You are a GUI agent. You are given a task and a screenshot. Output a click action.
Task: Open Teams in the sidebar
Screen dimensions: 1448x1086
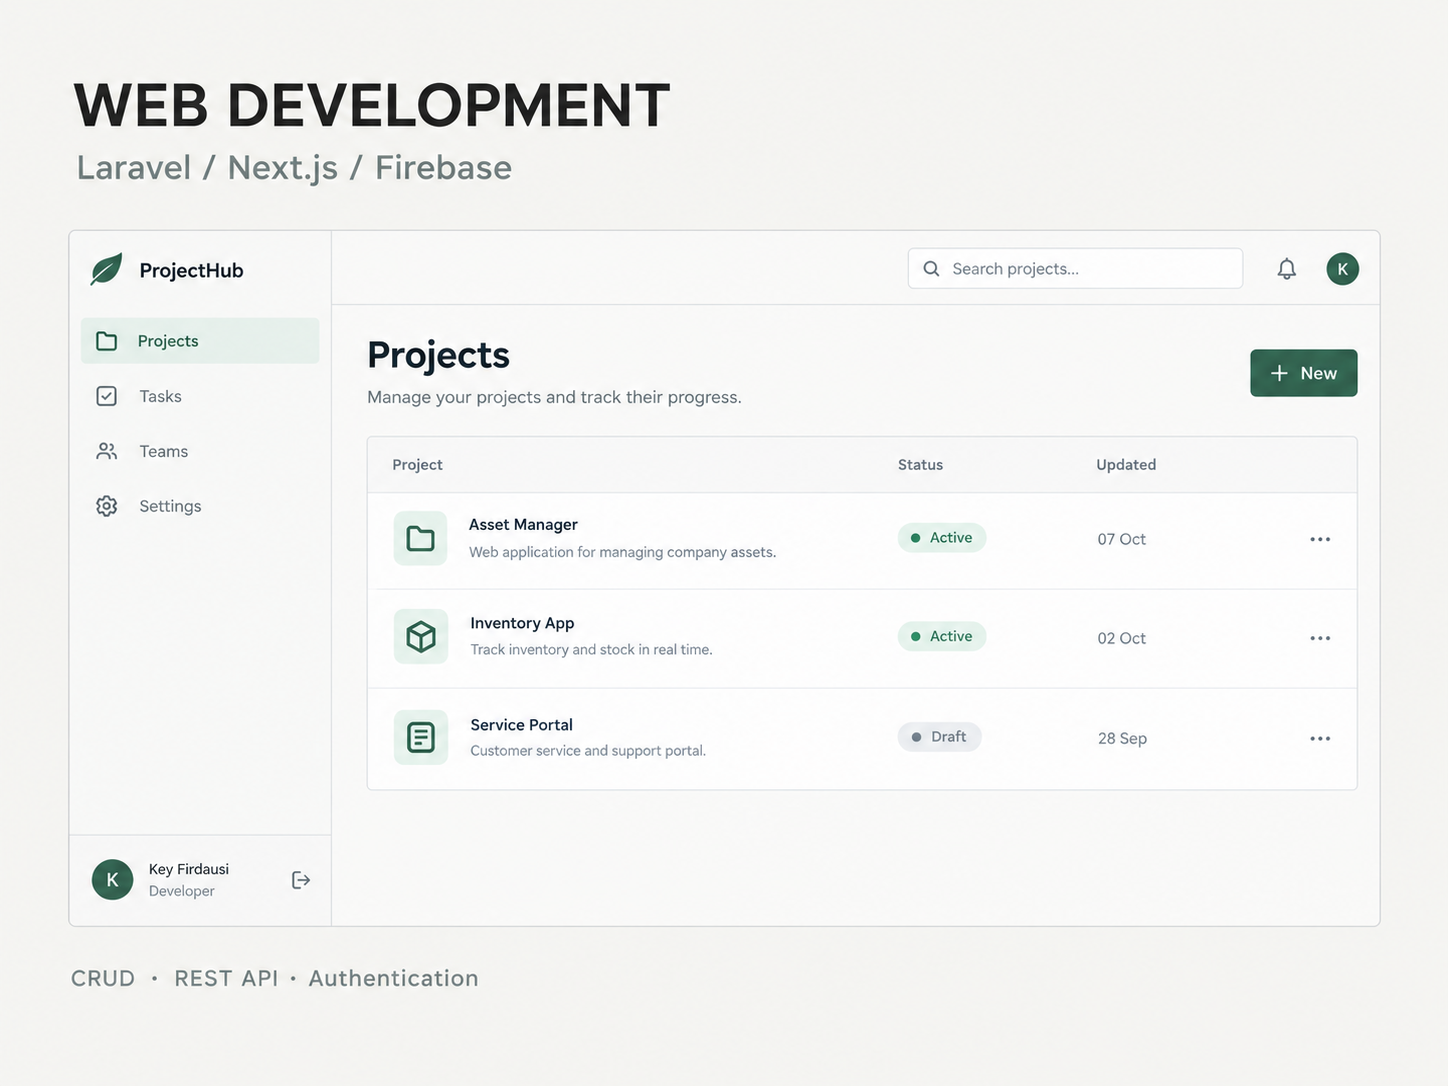point(200,451)
